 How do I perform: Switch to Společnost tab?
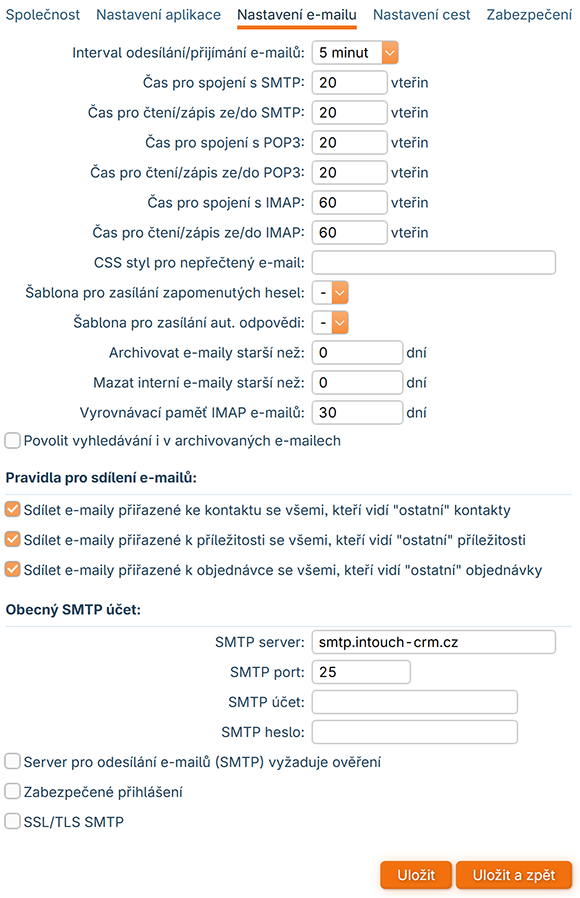pyautogui.click(x=43, y=15)
